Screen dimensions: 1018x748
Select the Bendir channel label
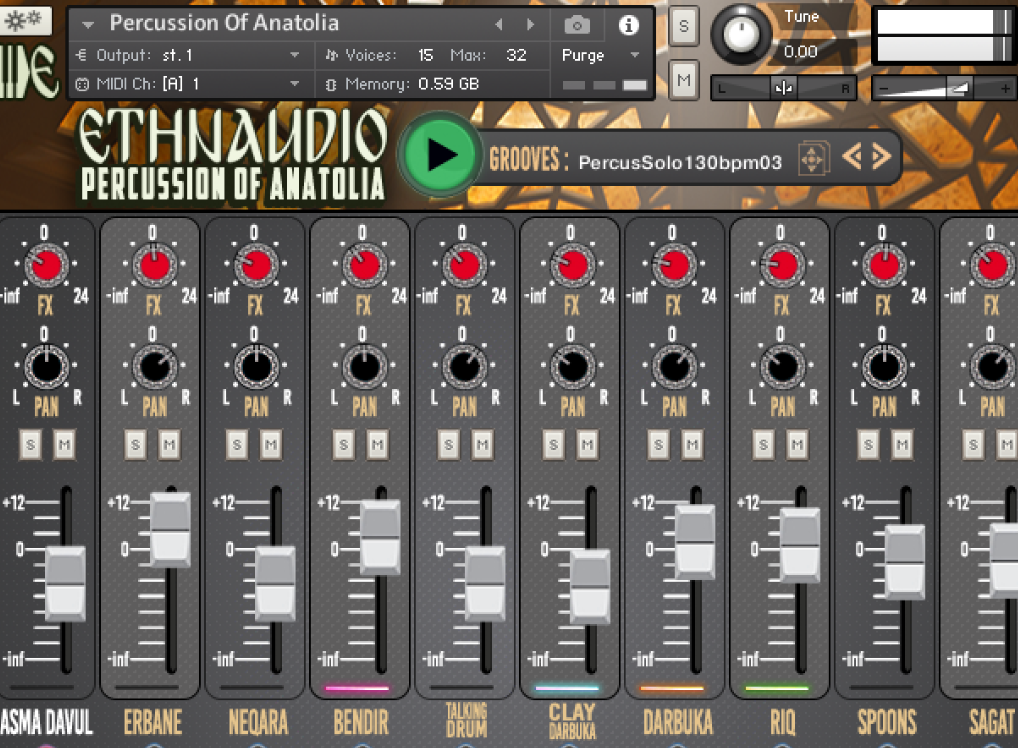click(361, 722)
